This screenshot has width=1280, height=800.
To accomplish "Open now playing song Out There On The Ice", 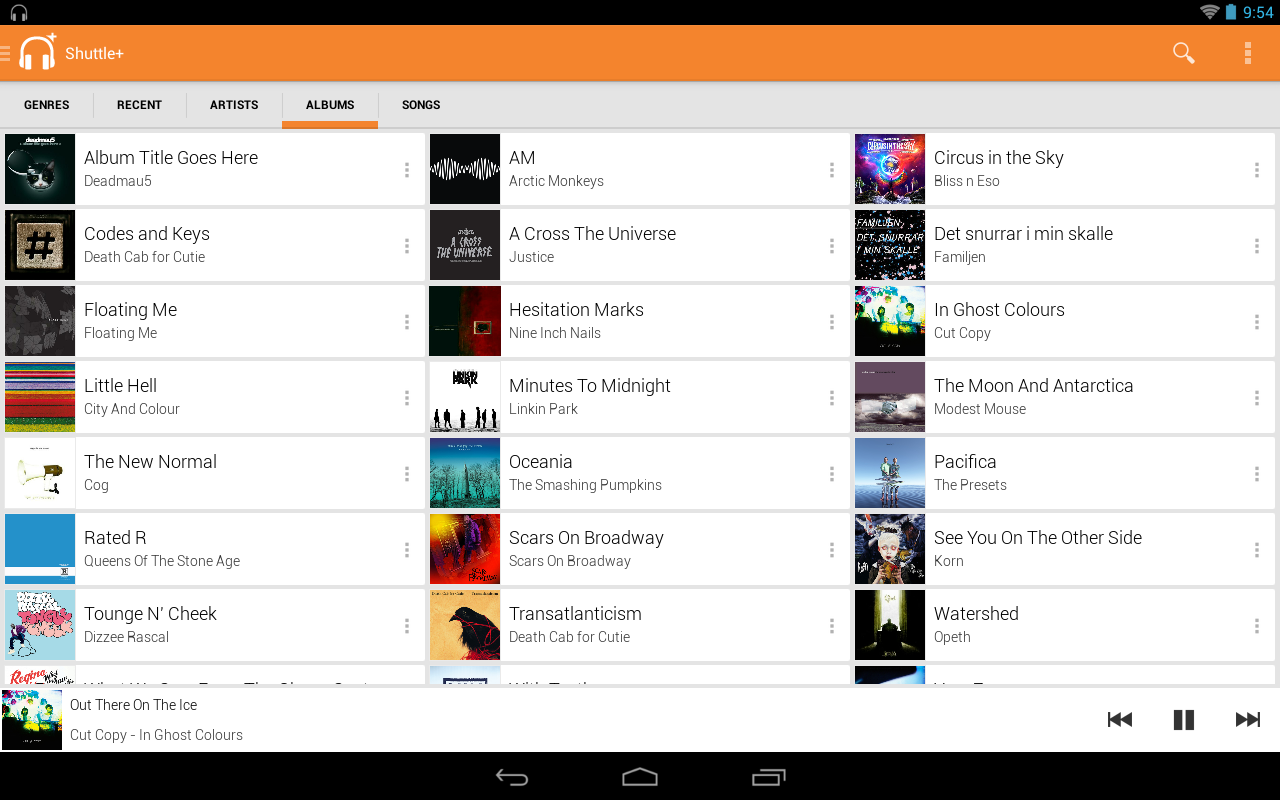I will click(134, 705).
